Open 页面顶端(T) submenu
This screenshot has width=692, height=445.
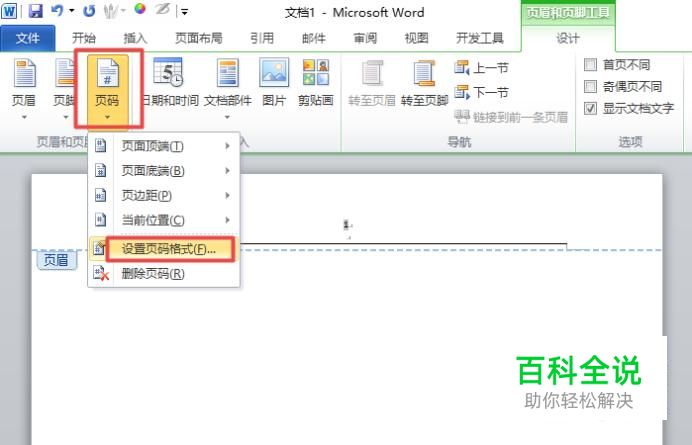(164, 146)
